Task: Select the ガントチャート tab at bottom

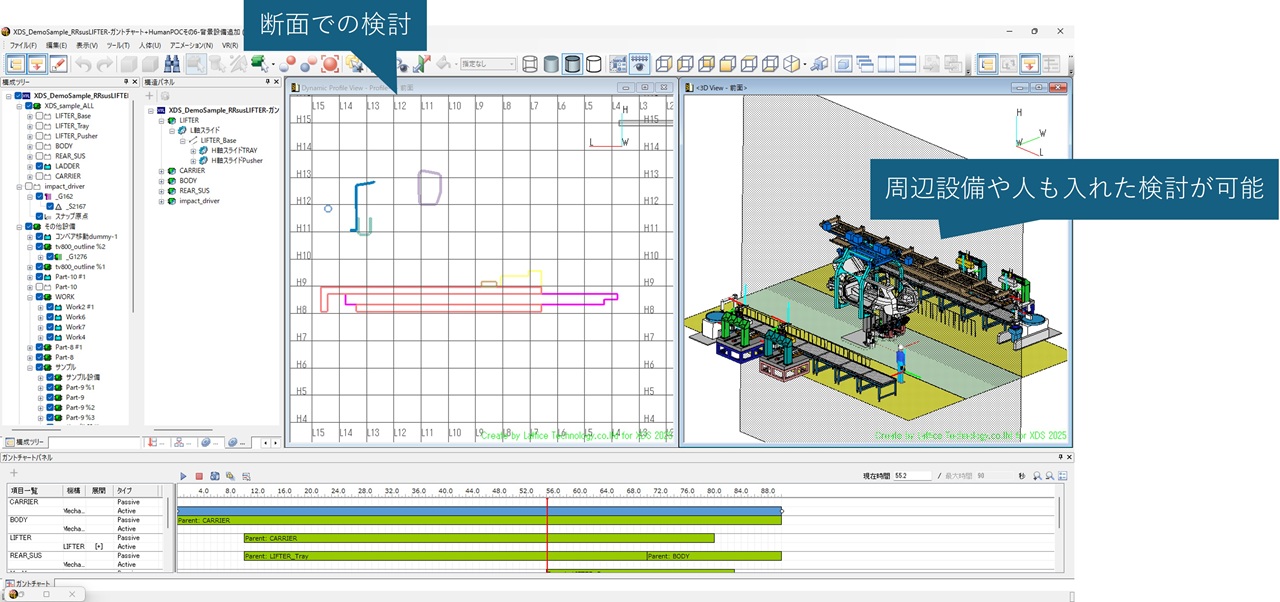Action: tap(28, 583)
